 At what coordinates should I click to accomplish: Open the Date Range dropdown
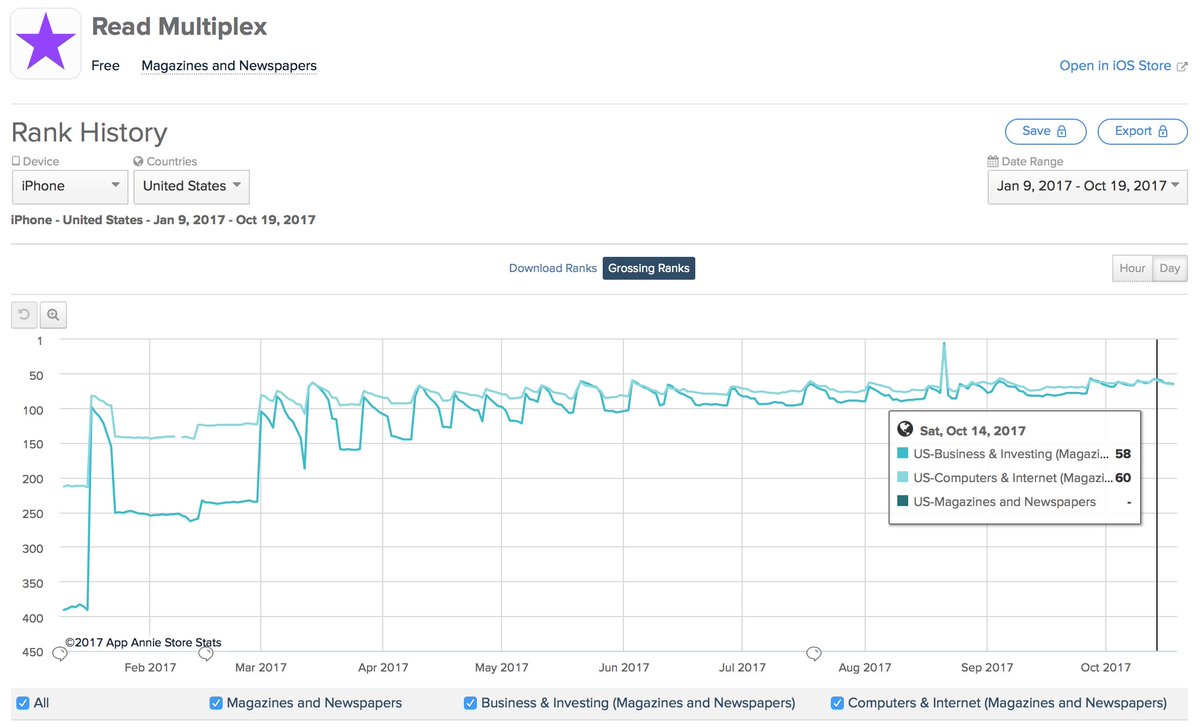coord(1087,186)
